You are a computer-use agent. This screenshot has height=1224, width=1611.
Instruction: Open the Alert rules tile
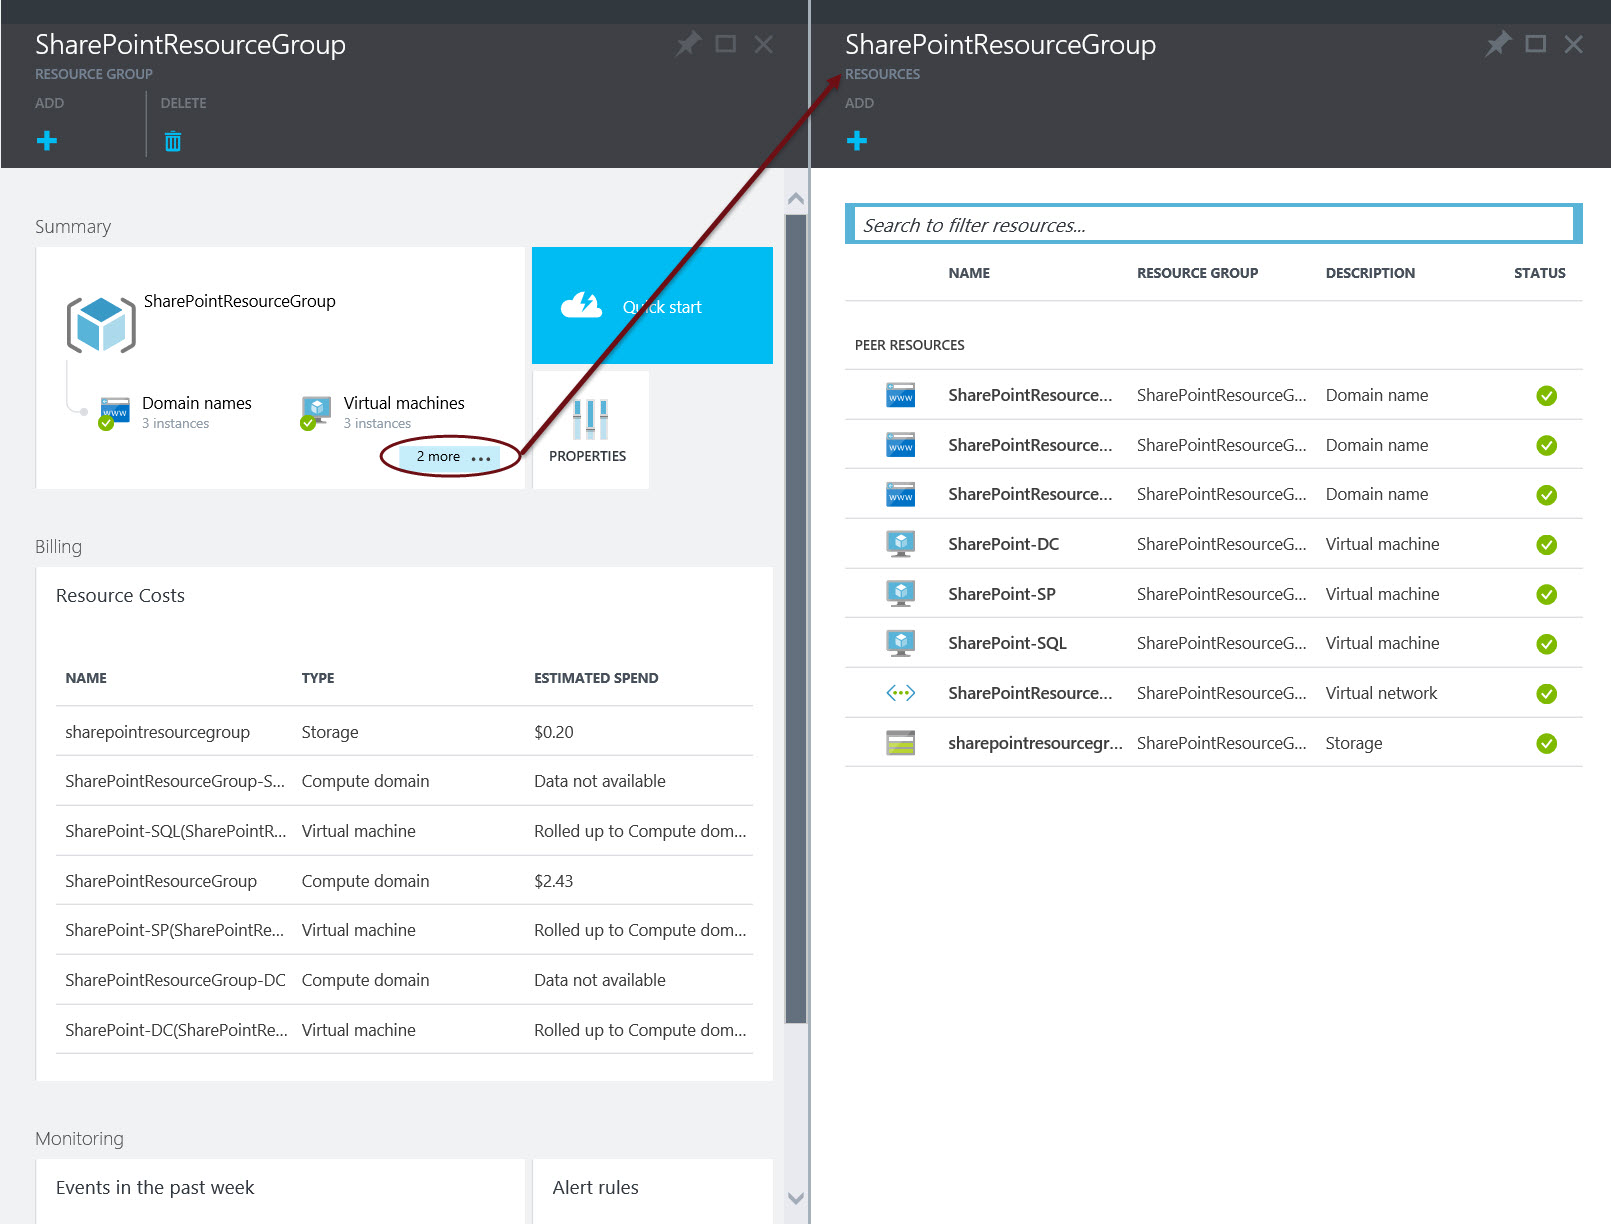(x=653, y=1191)
